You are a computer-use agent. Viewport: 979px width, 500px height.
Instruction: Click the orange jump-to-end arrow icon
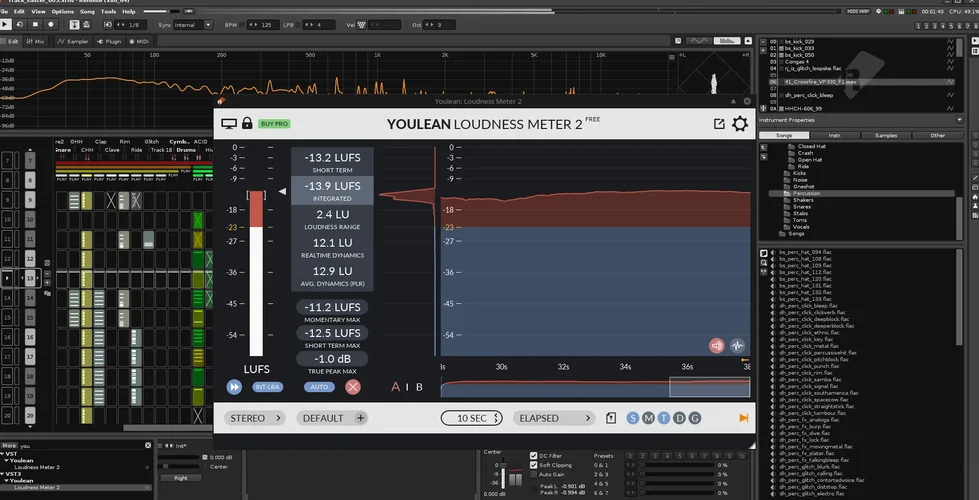(x=744, y=418)
